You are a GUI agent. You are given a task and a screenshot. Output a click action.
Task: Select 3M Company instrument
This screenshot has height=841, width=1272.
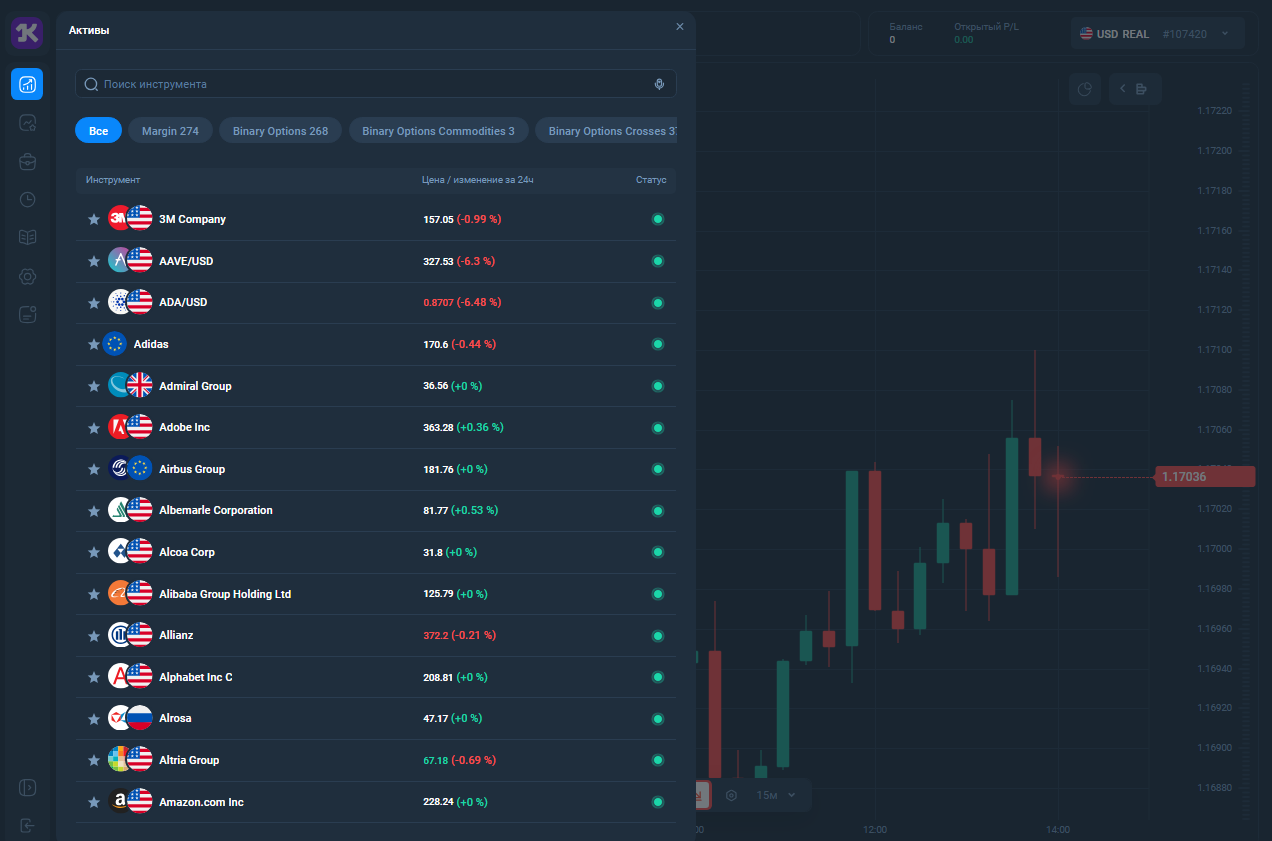376,219
